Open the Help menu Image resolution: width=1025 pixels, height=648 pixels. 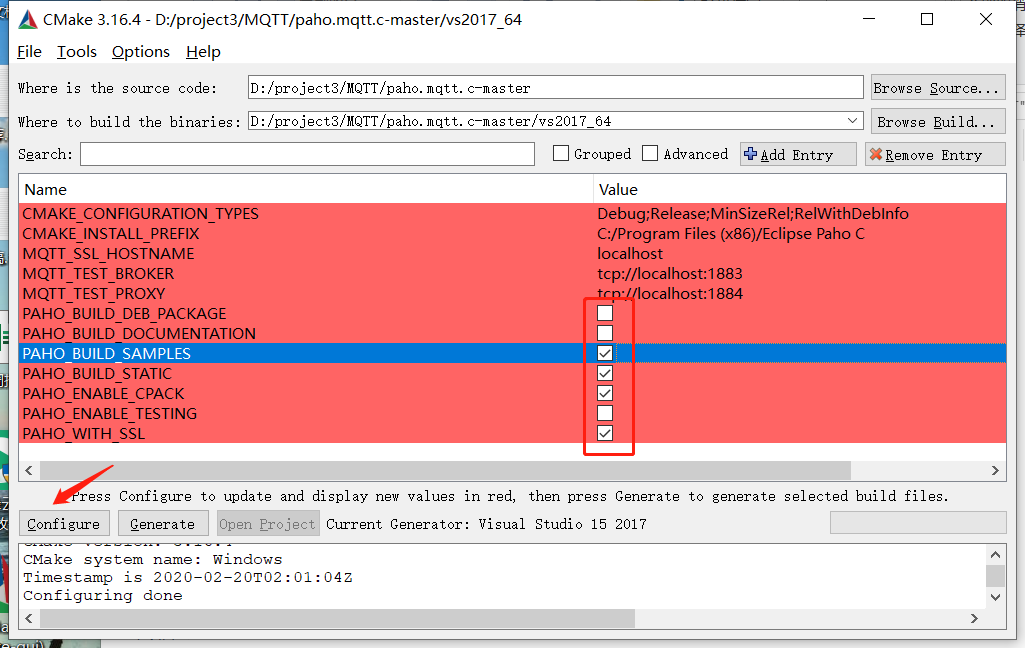203,51
